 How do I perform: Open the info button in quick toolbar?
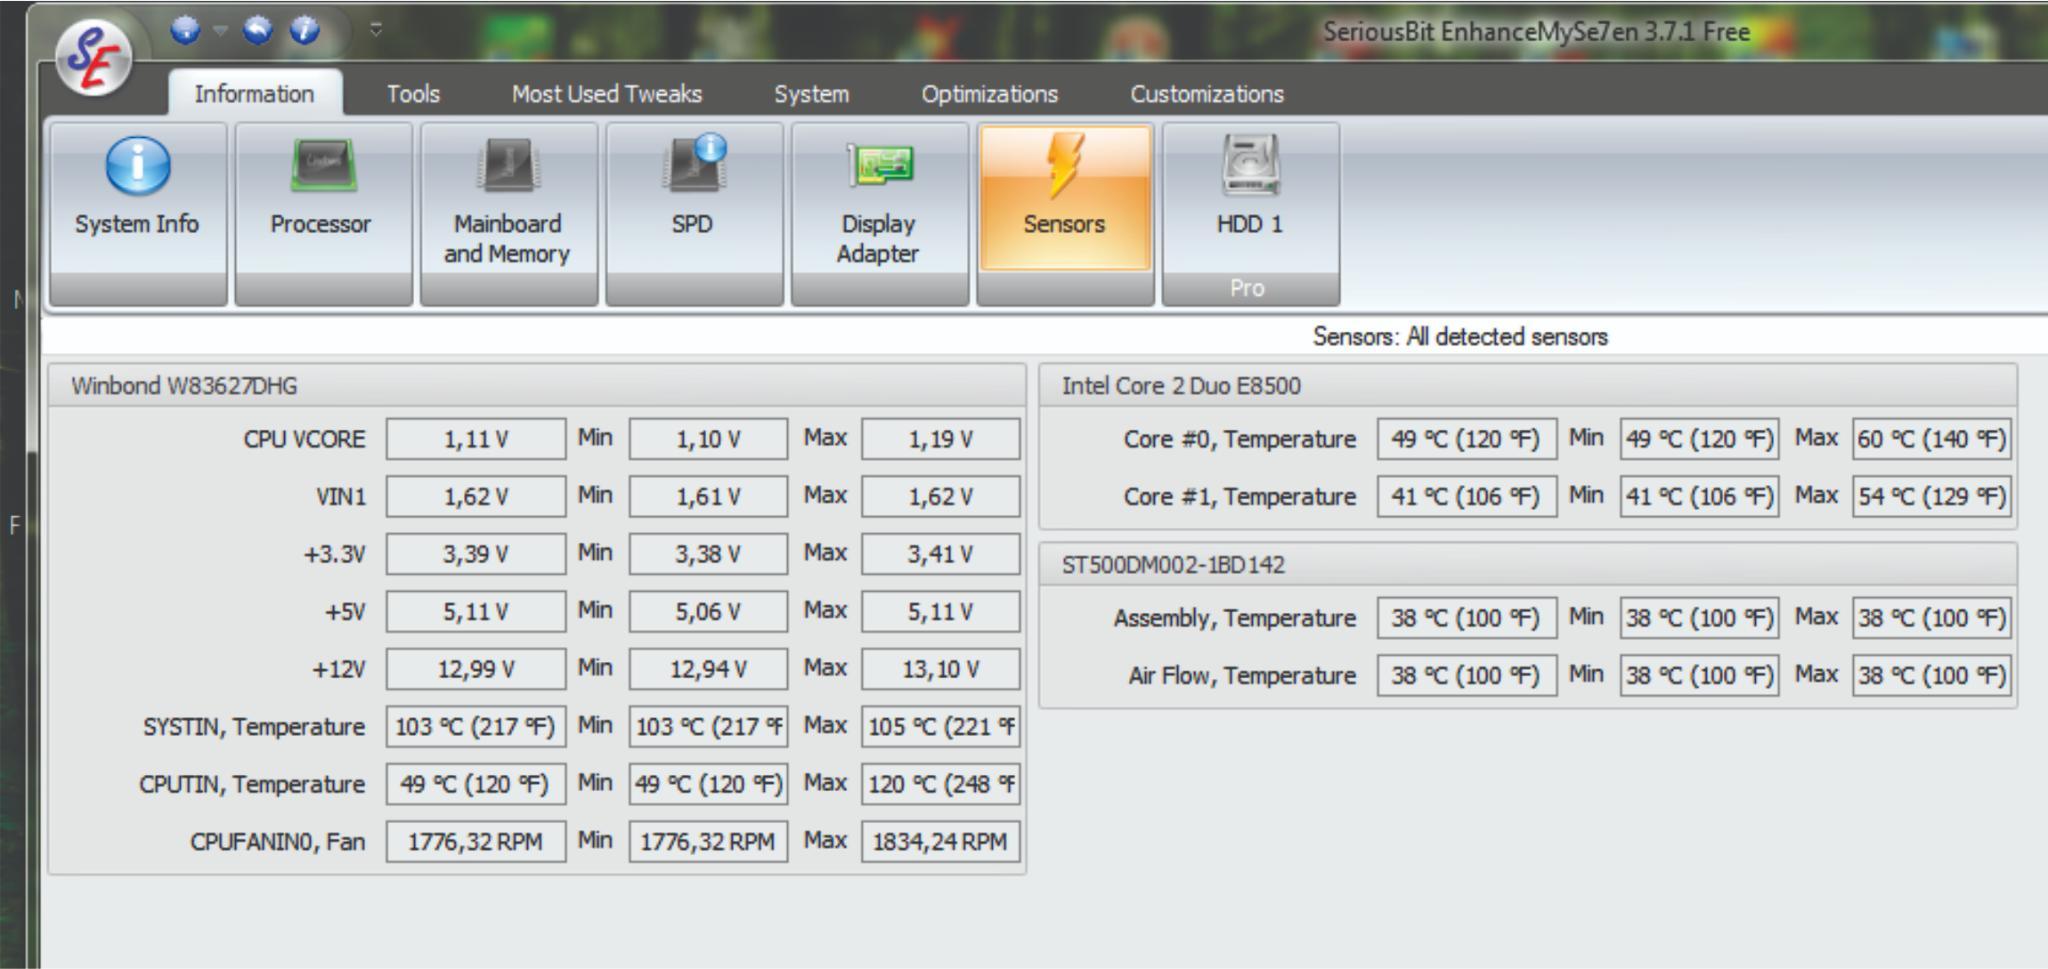pos(305,31)
